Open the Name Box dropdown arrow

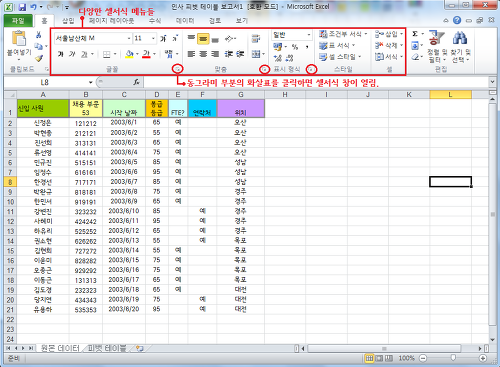coord(90,82)
